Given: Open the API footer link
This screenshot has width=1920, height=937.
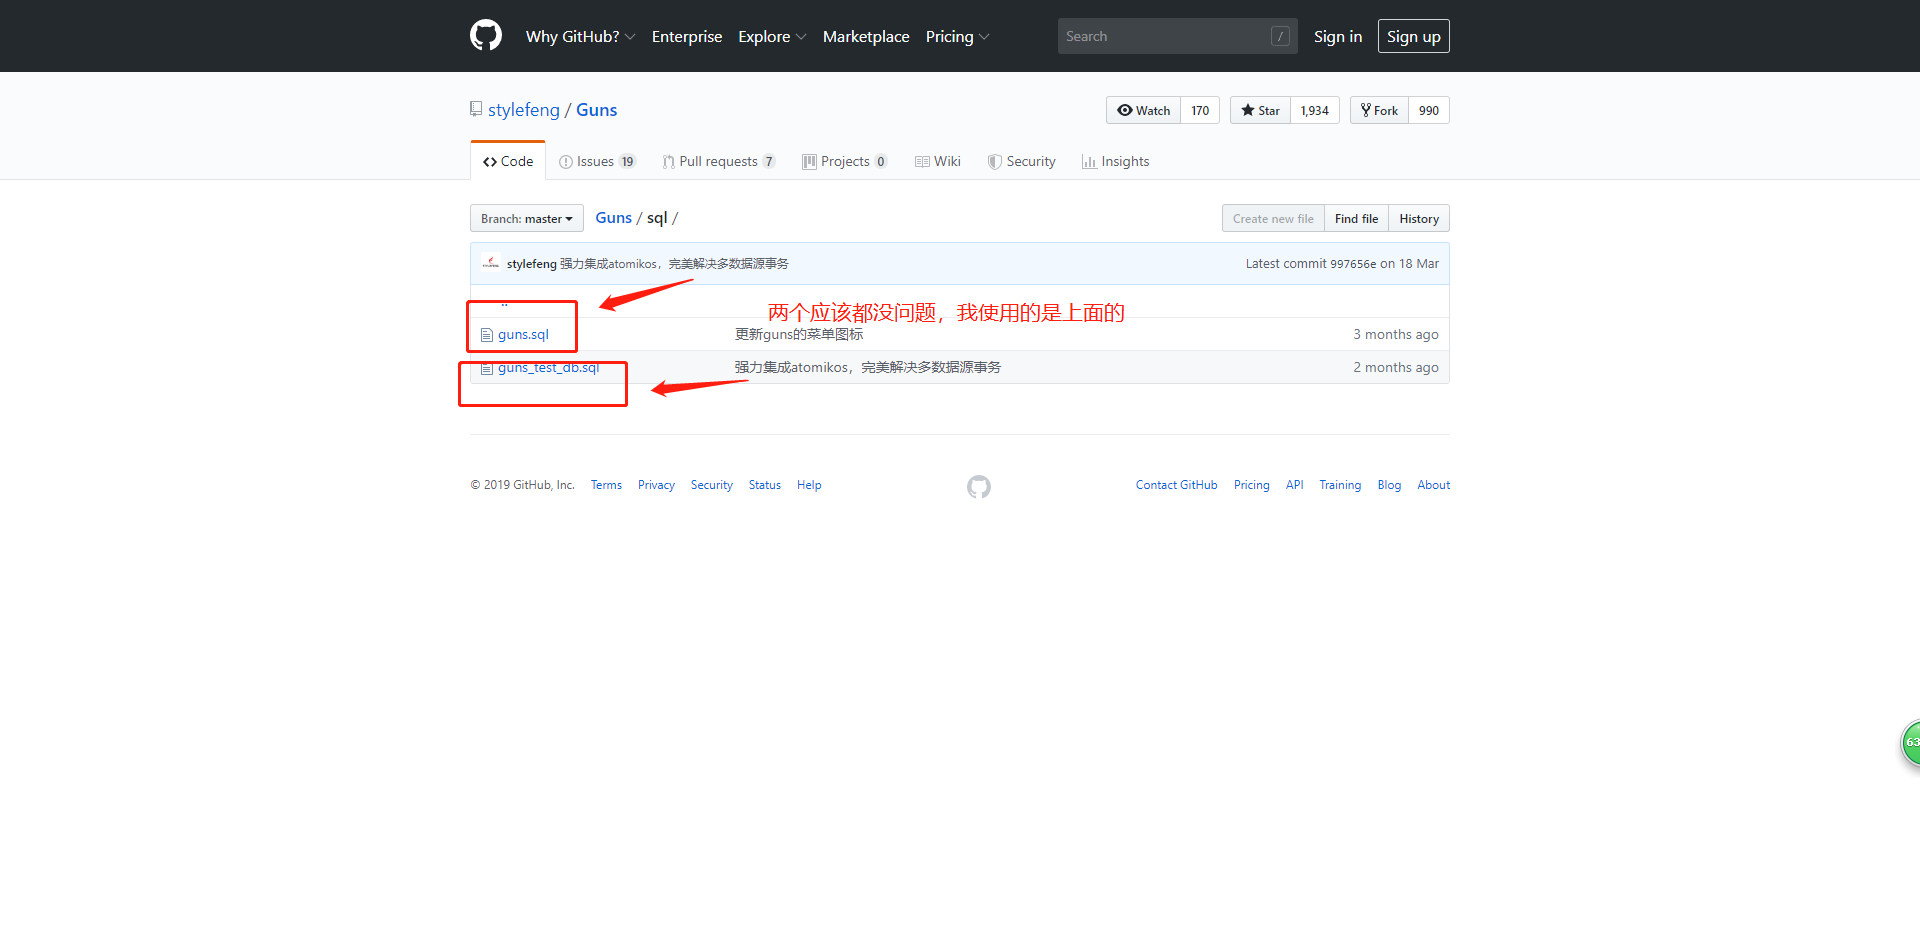Looking at the screenshot, I should (1295, 485).
